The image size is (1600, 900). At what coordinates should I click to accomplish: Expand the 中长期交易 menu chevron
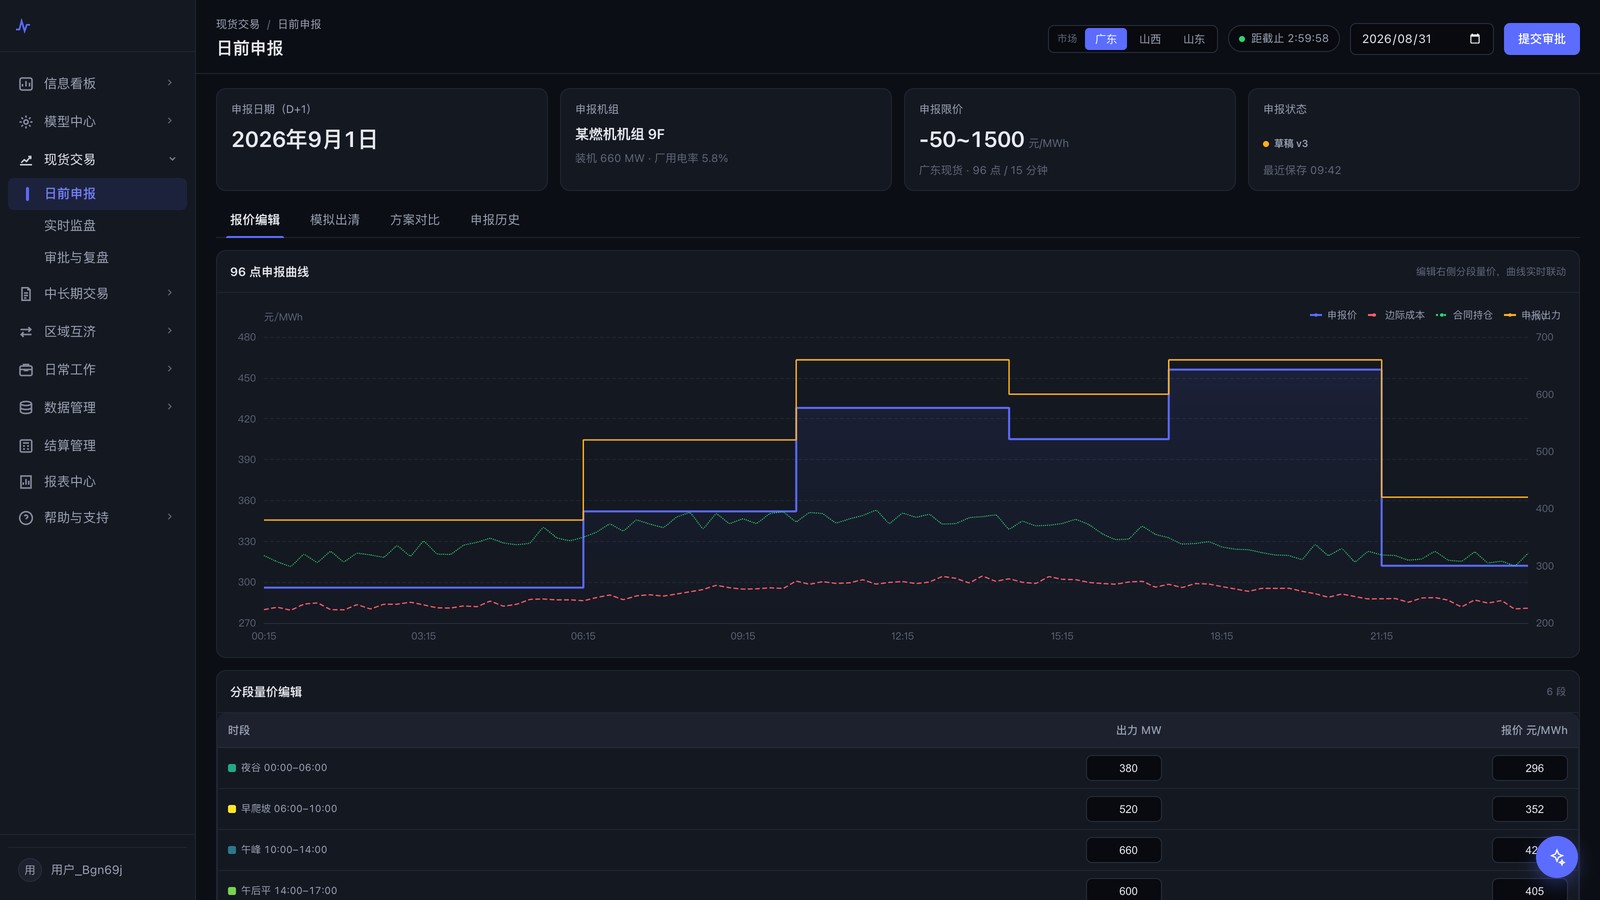coord(170,293)
